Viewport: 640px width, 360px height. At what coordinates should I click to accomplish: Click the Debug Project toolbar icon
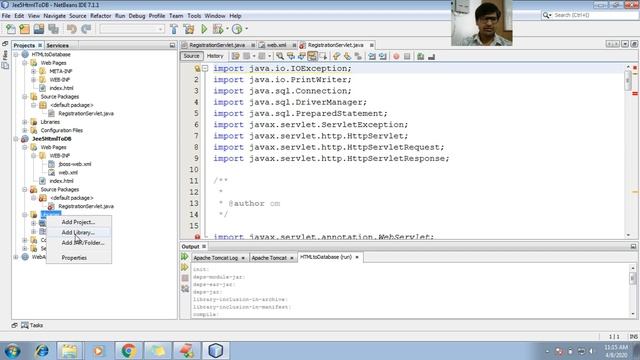point(218,29)
